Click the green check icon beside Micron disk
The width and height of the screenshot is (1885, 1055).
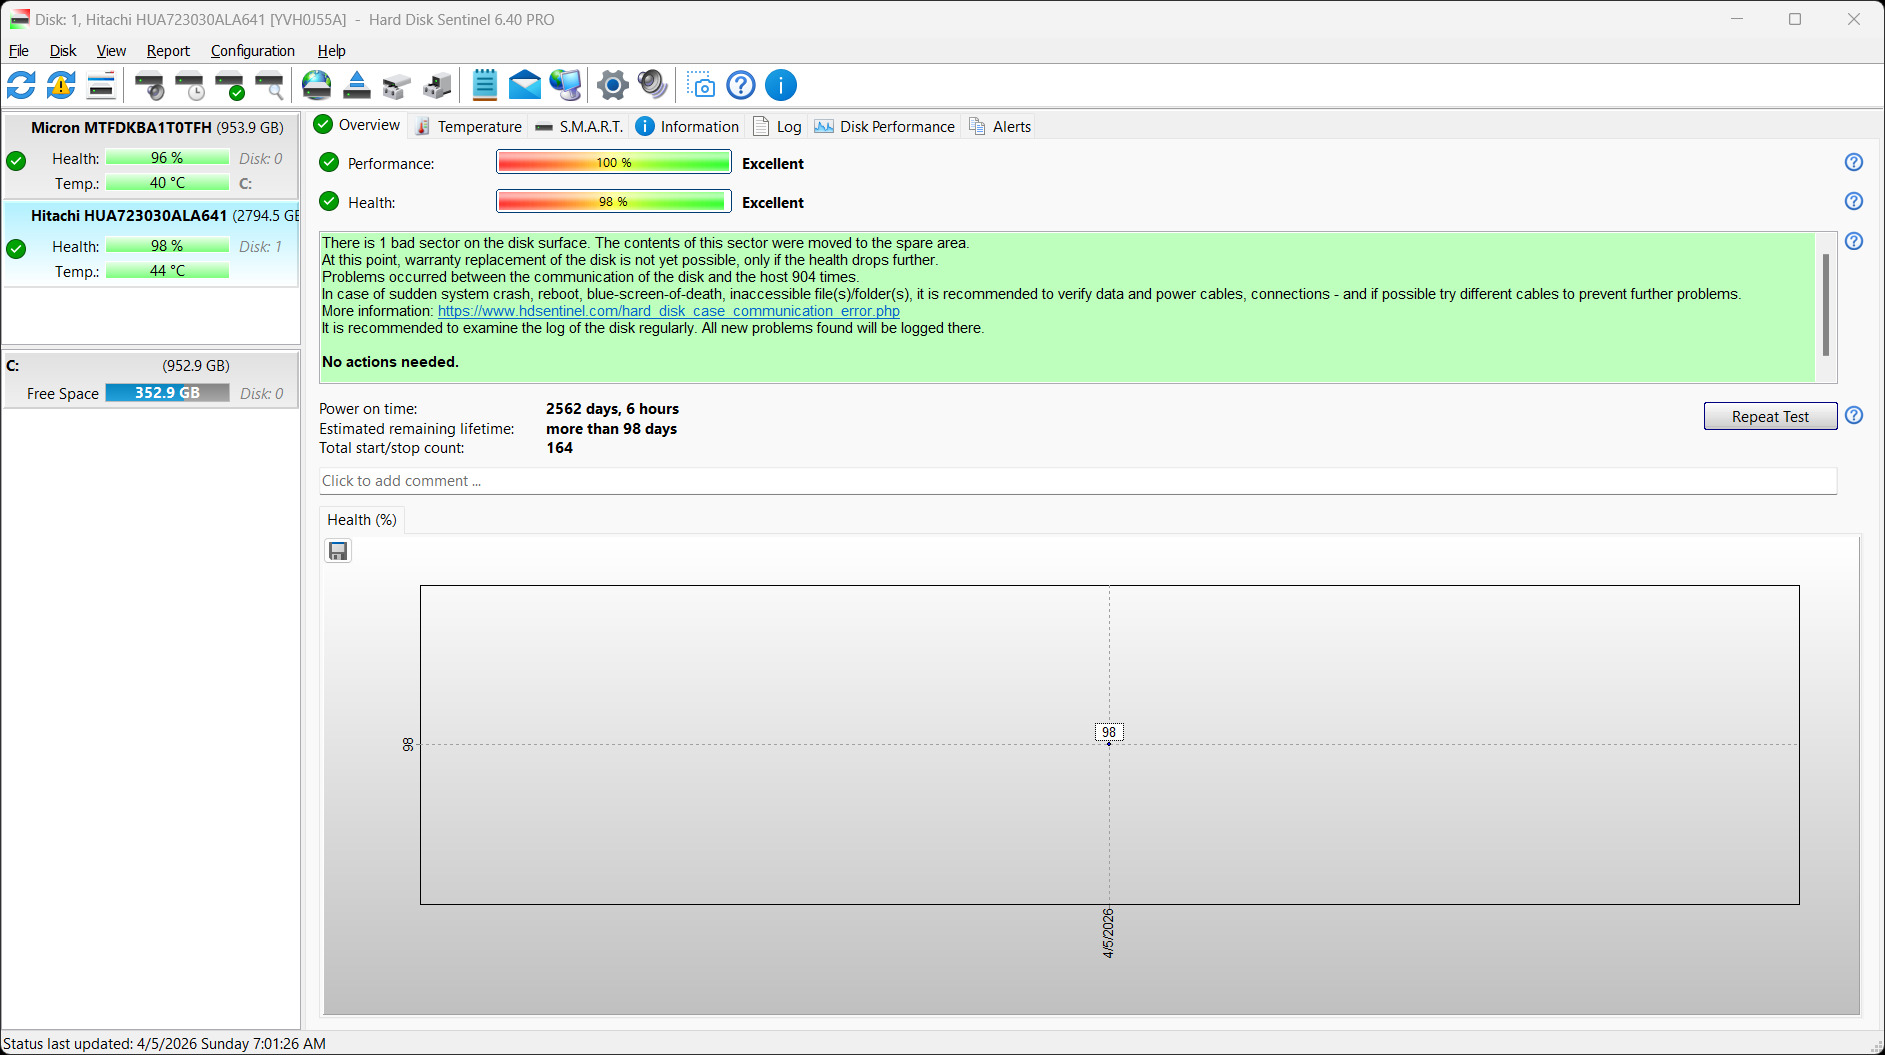click(x=16, y=161)
